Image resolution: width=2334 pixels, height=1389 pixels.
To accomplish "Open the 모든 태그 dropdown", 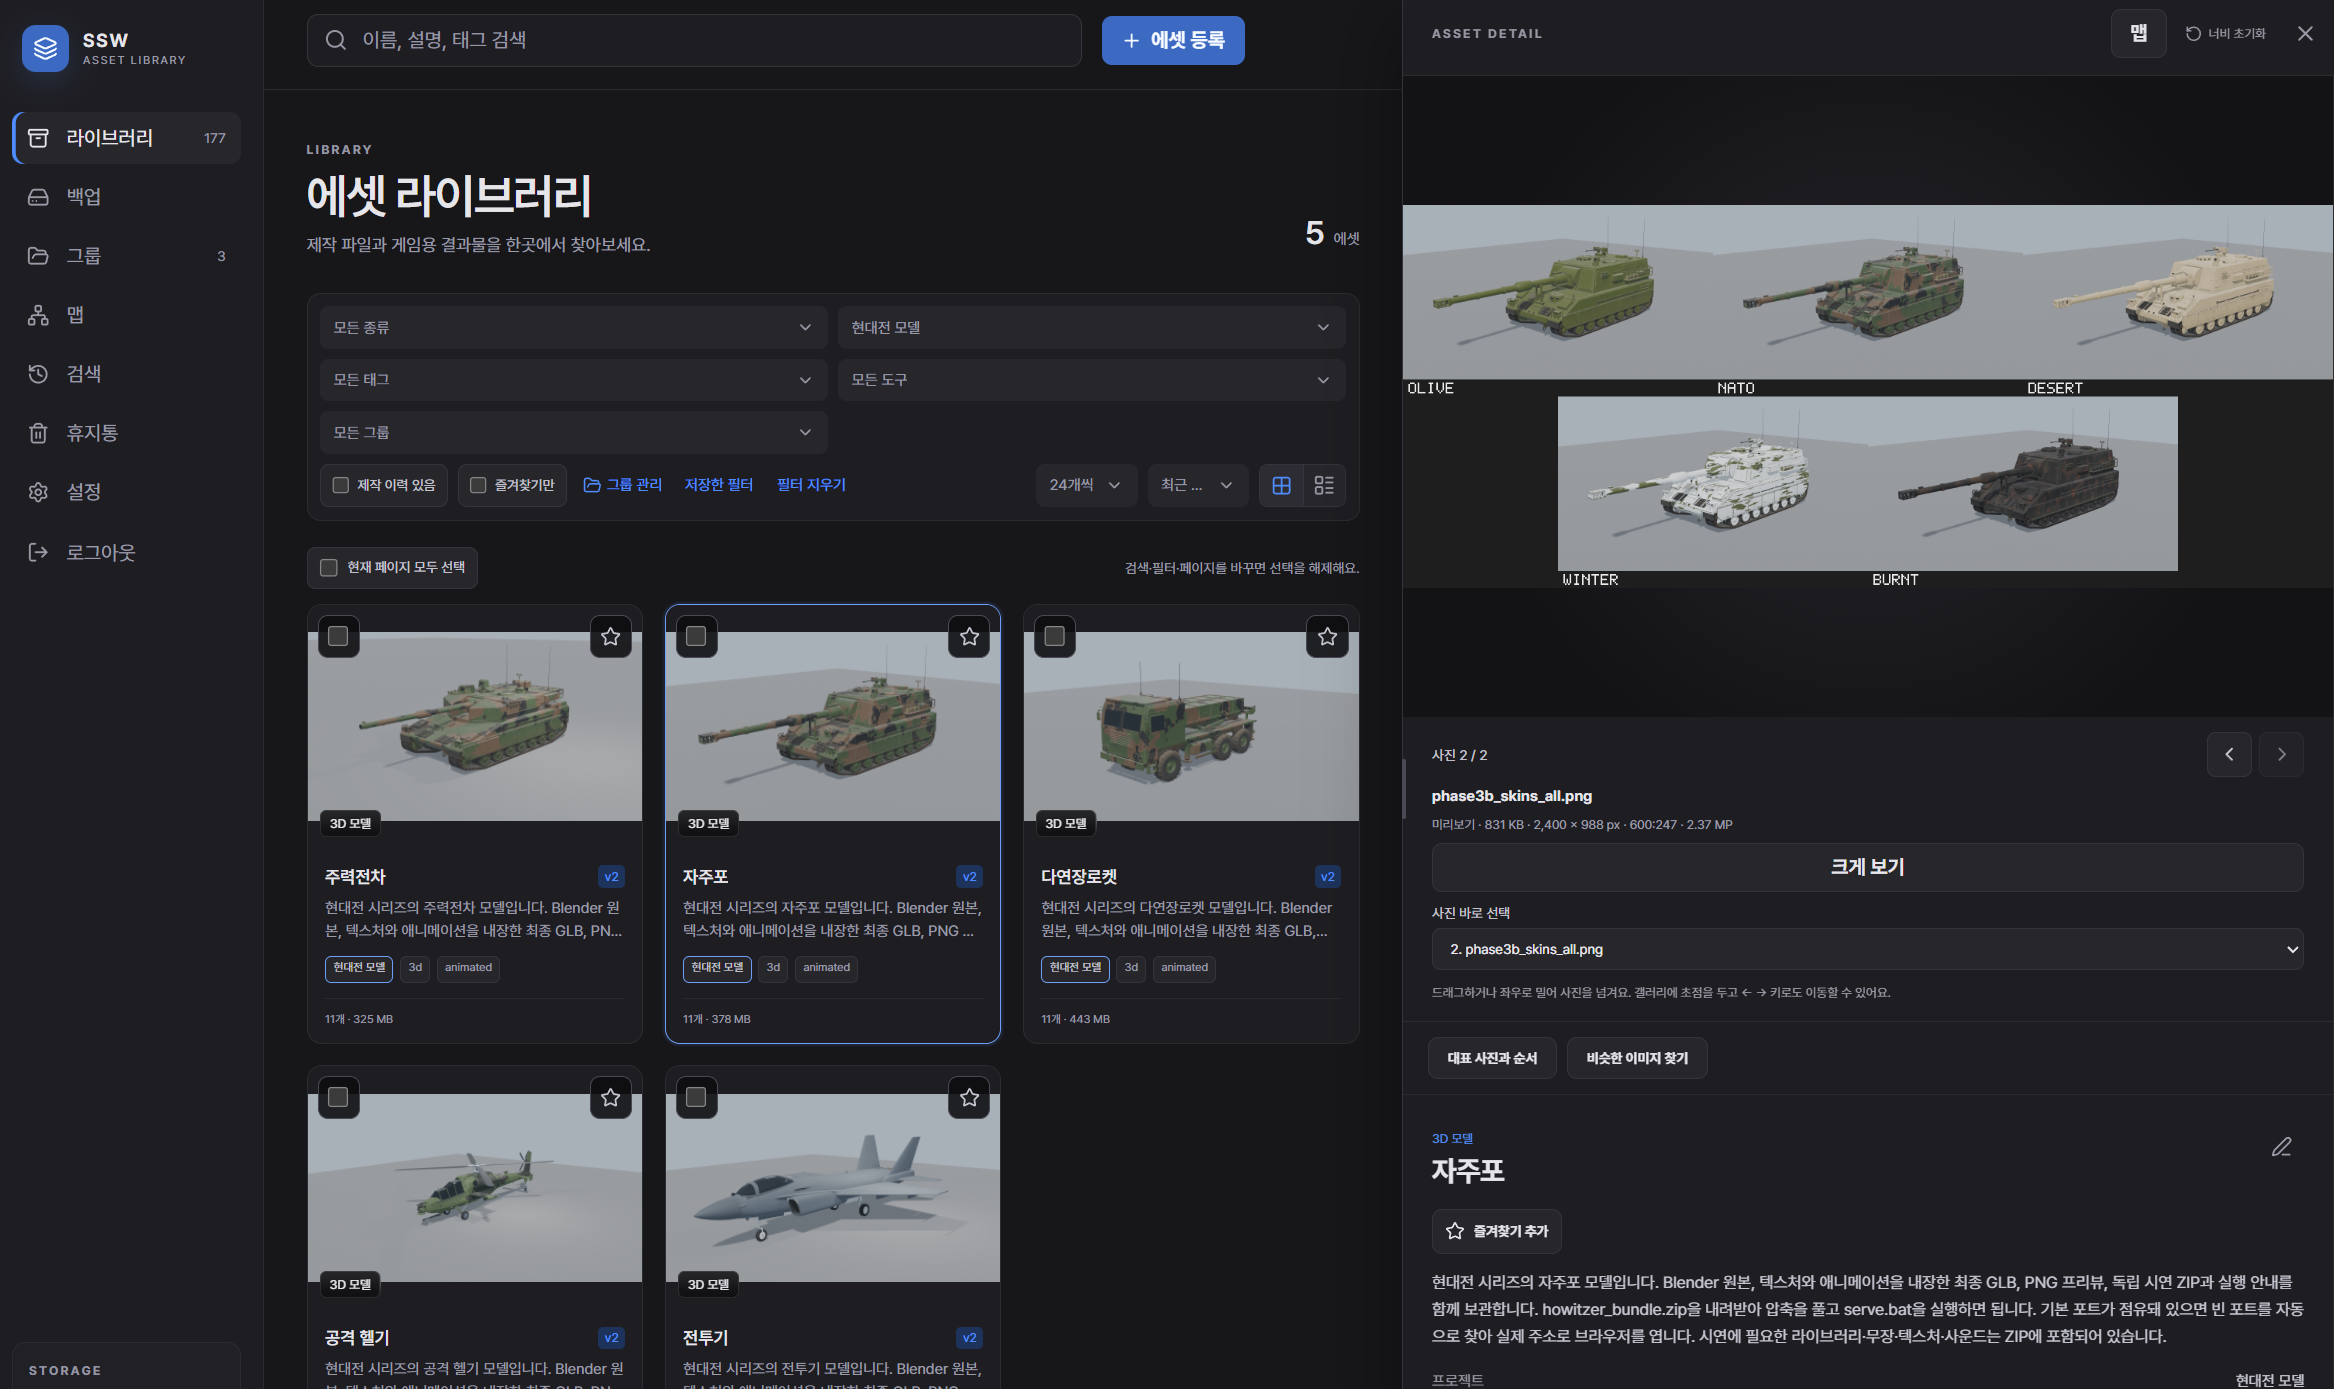I will (x=573, y=380).
